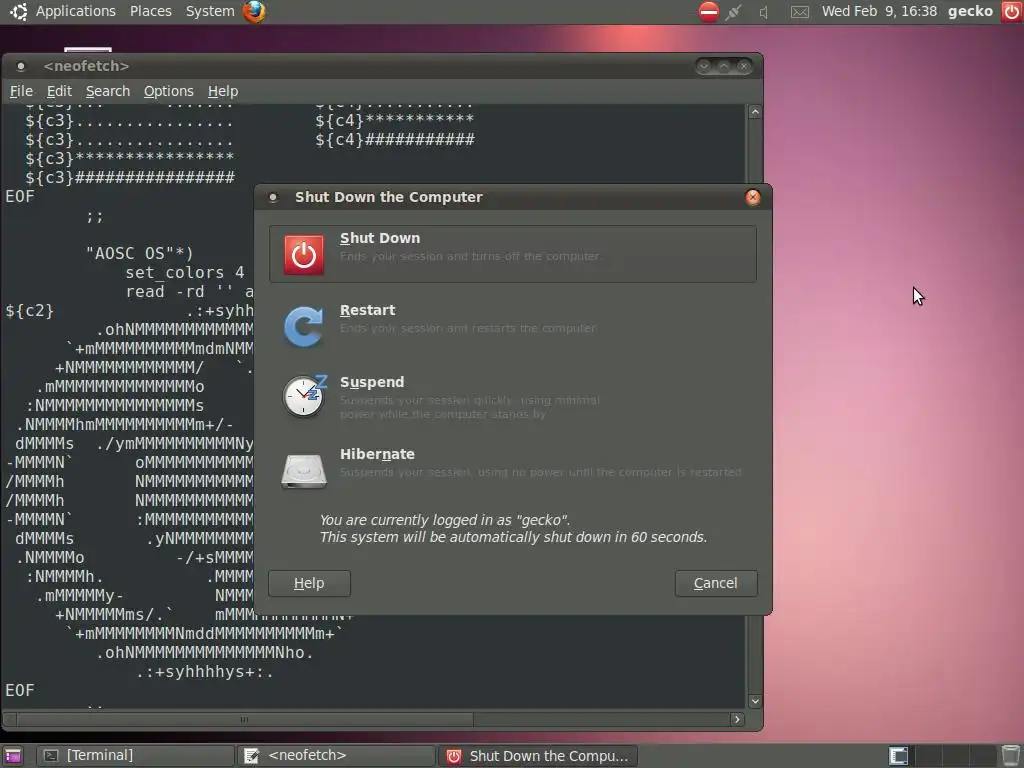Screen dimensions: 1024x768
Task: Switch to neofetch taskbar entry
Action: coord(336,756)
